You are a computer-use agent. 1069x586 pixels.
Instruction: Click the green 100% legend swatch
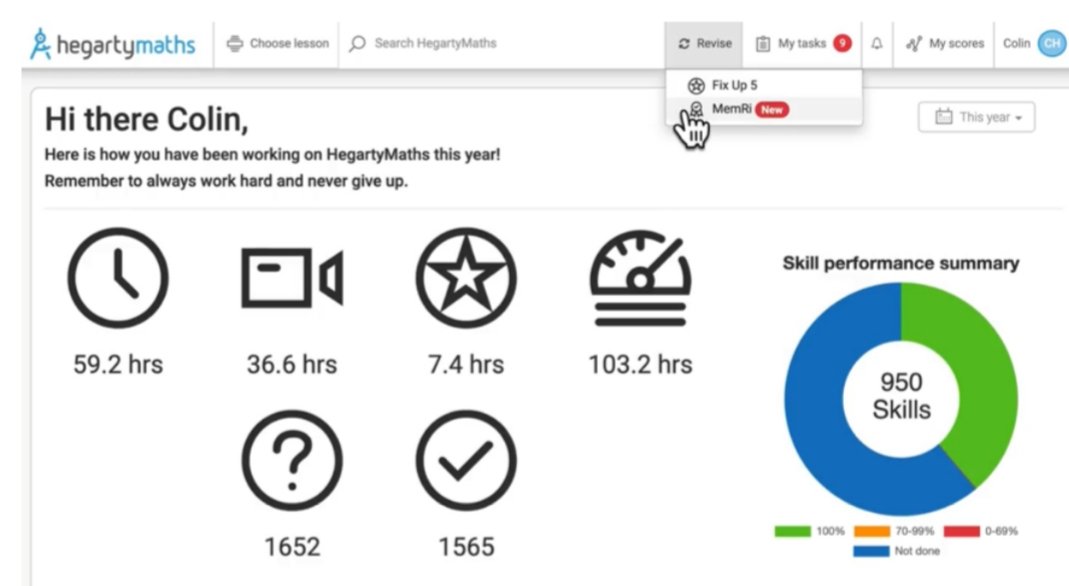[793, 531]
